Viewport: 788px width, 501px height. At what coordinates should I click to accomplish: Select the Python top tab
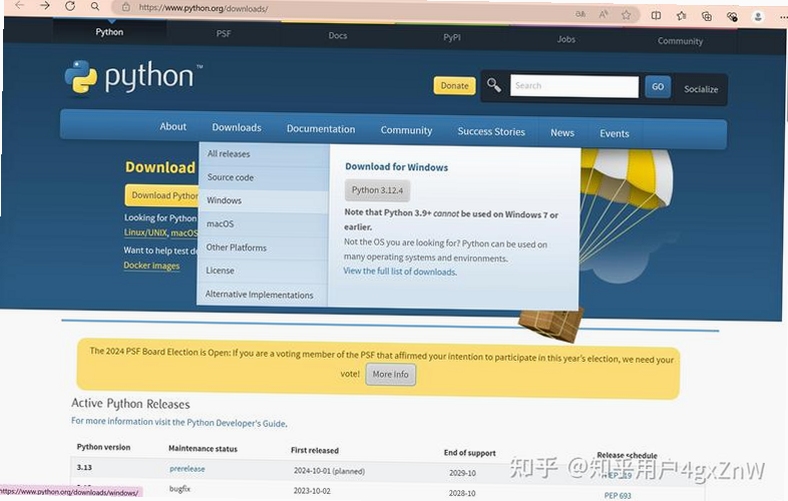109,32
